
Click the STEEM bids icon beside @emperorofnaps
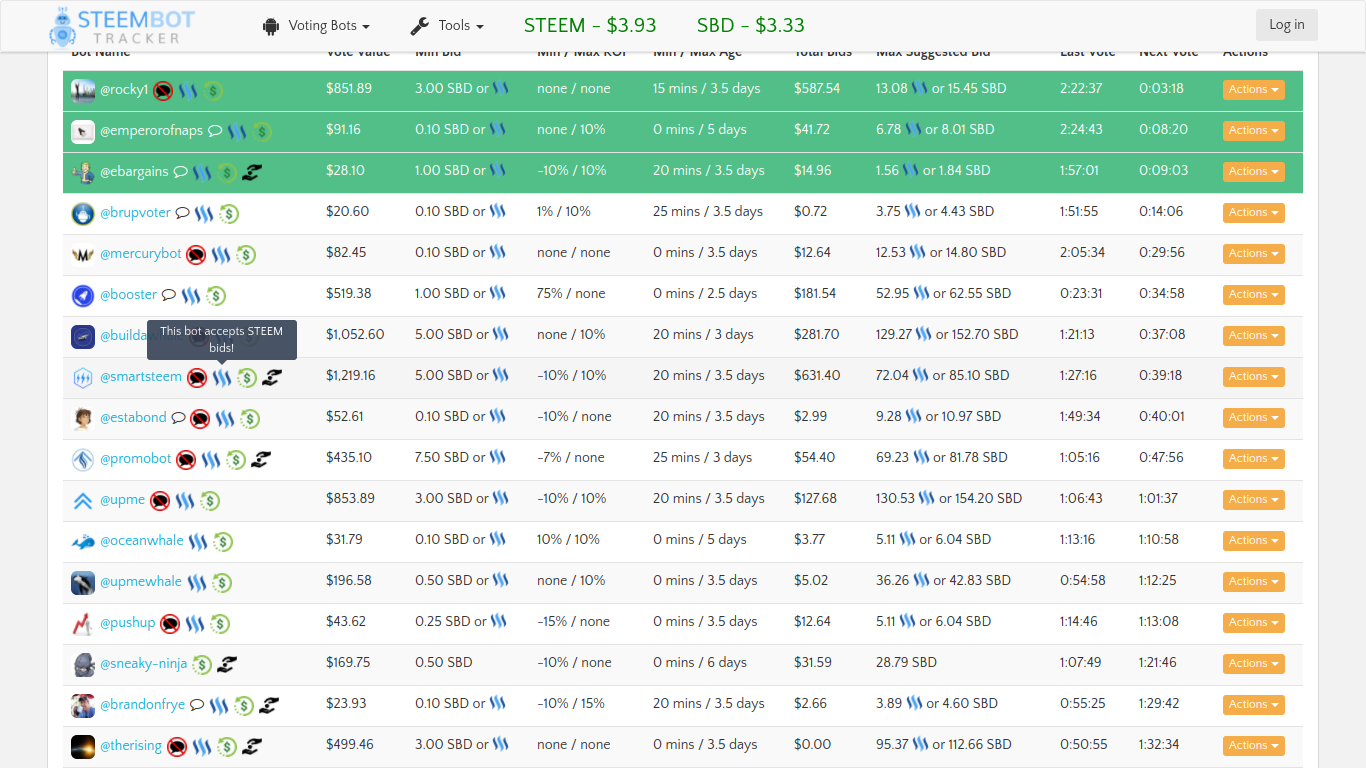(x=237, y=131)
